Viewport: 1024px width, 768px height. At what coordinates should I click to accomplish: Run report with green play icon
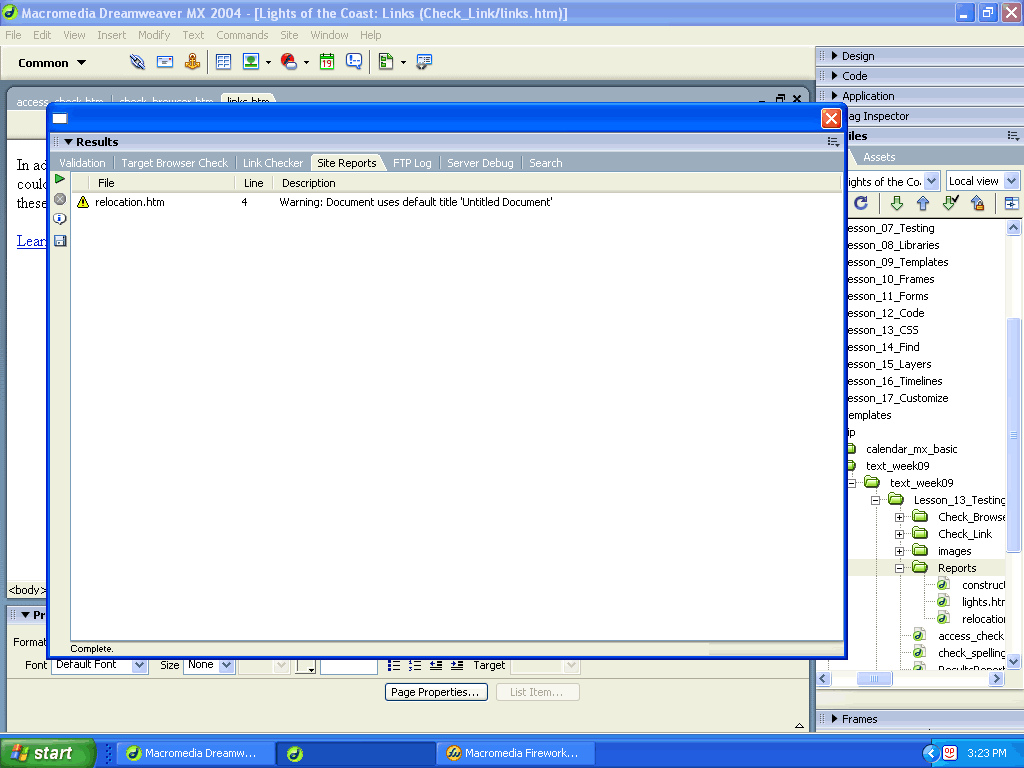pos(60,179)
